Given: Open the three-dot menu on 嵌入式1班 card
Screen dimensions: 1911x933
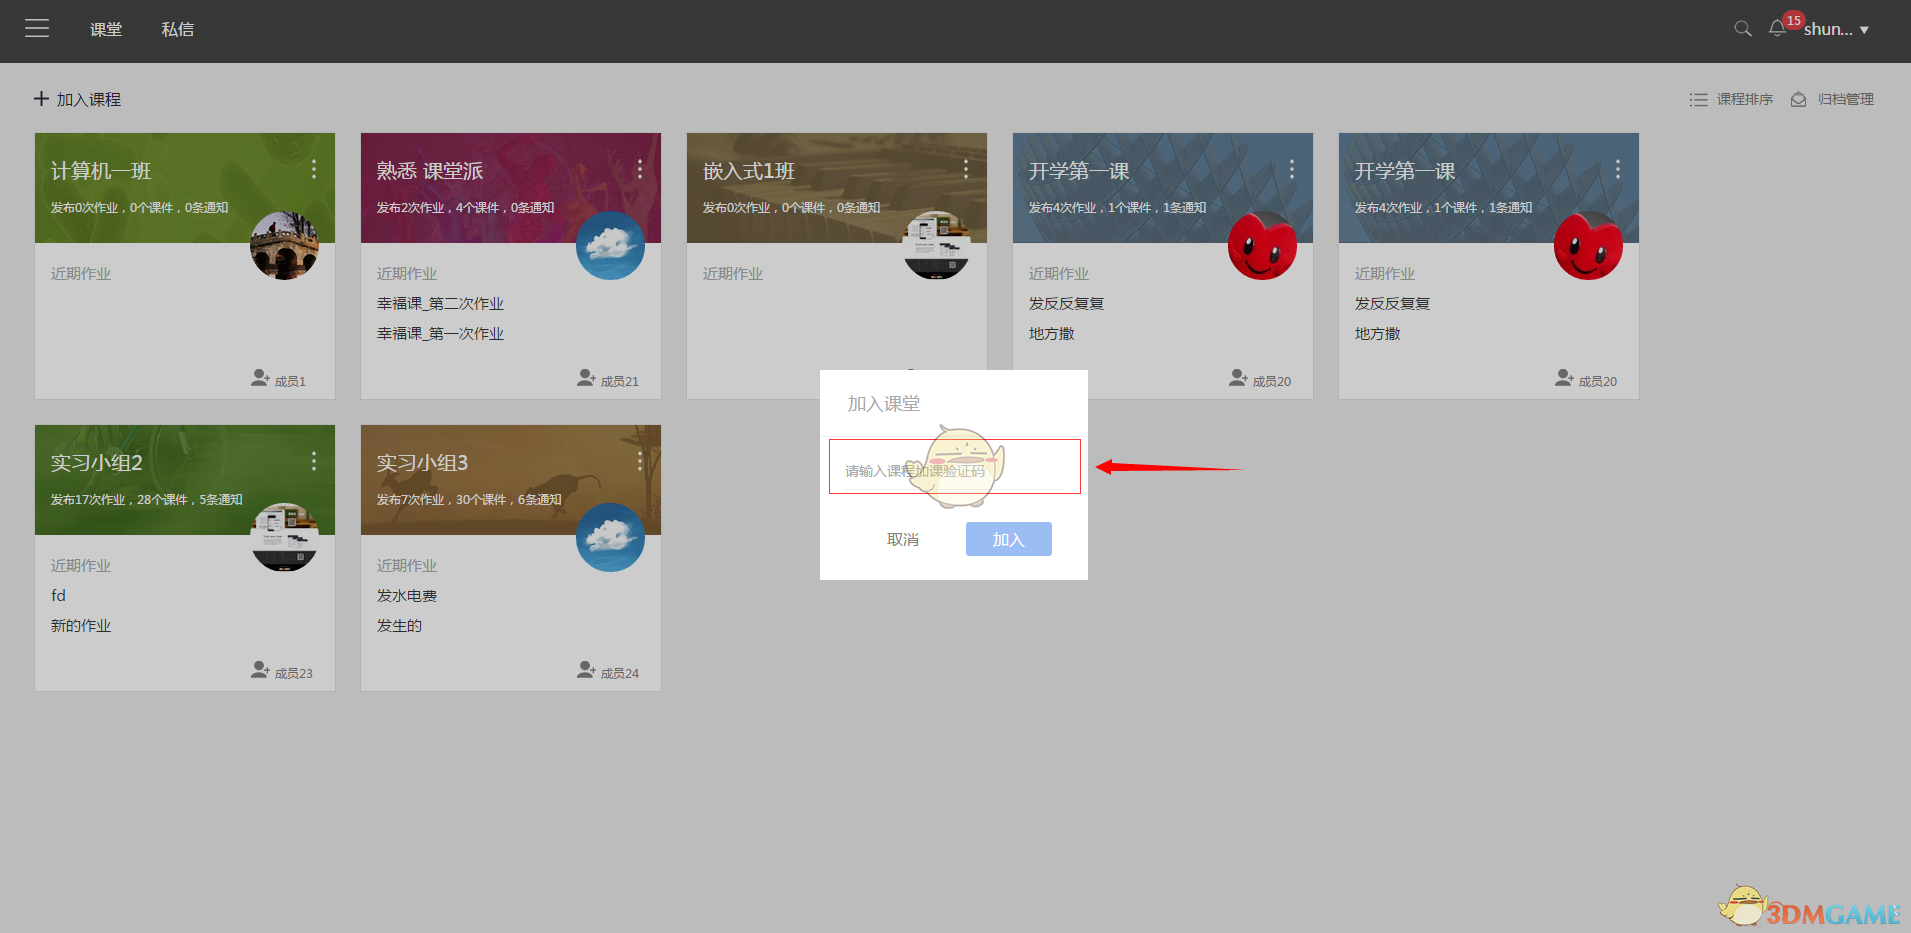Looking at the screenshot, I should pyautogui.click(x=966, y=170).
